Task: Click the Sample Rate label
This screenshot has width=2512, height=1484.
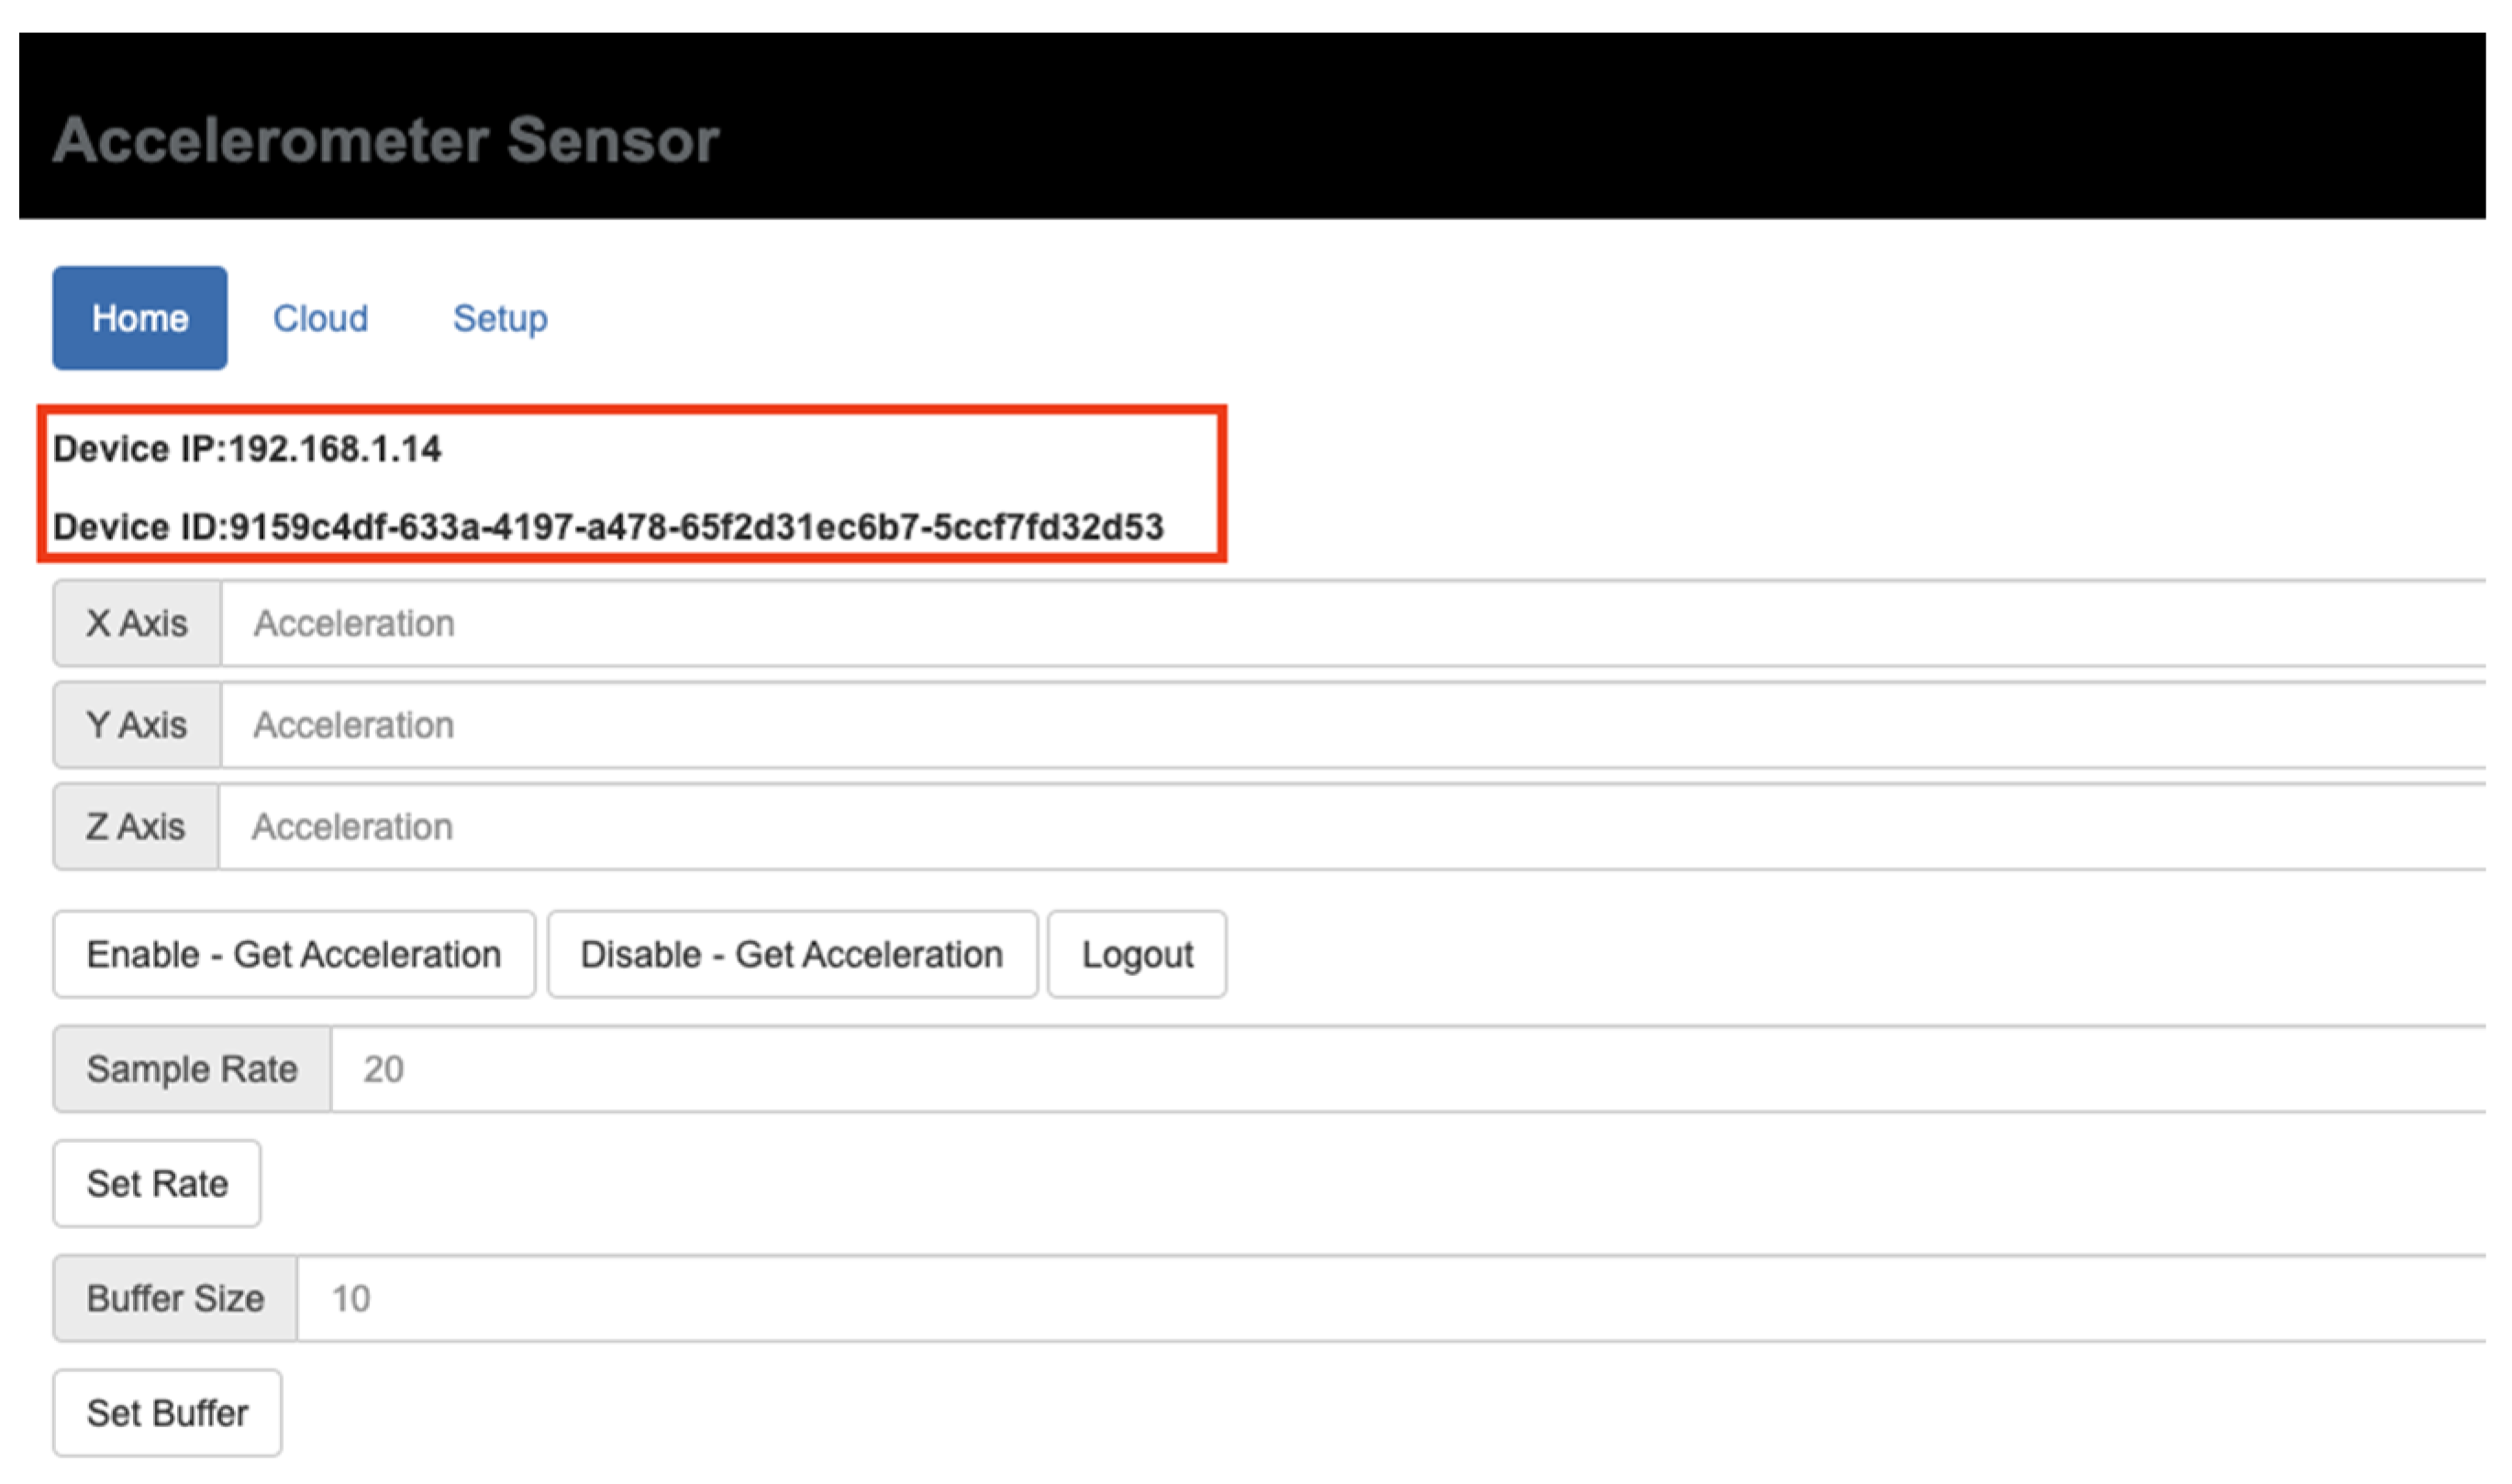Action: tap(192, 1068)
